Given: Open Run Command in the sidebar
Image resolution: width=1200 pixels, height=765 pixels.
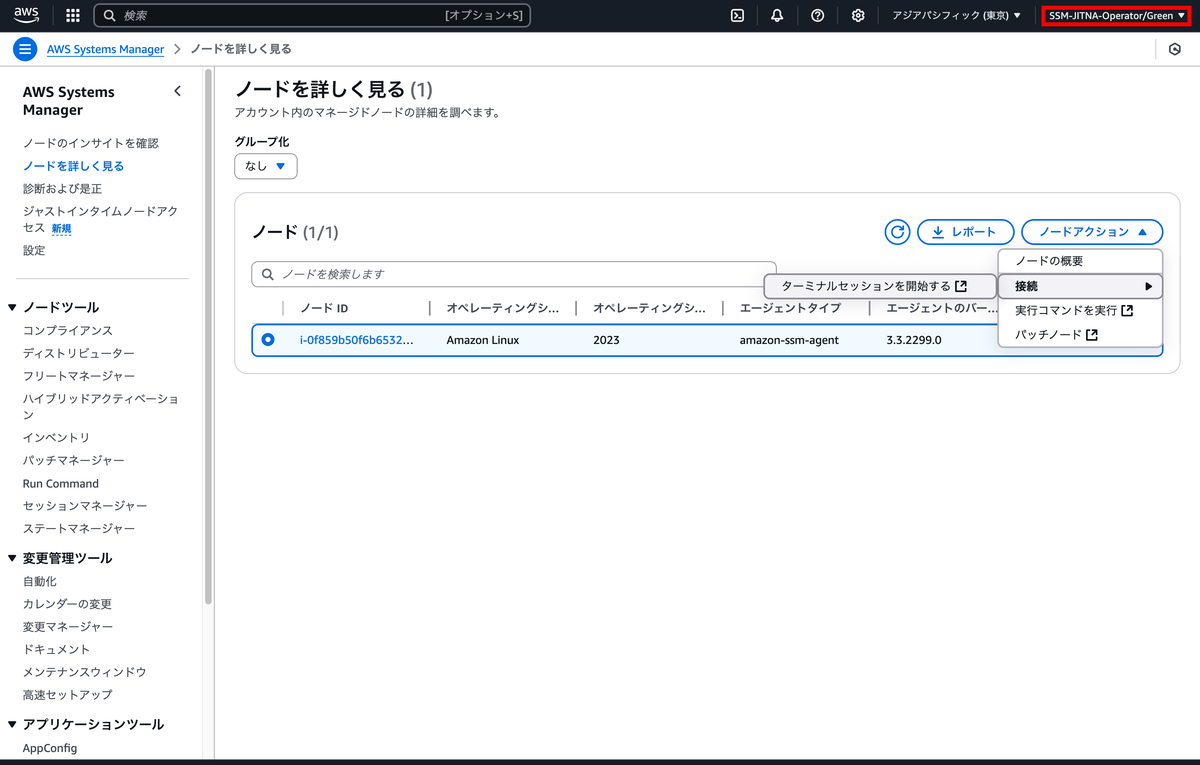Looking at the screenshot, I should [x=61, y=483].
